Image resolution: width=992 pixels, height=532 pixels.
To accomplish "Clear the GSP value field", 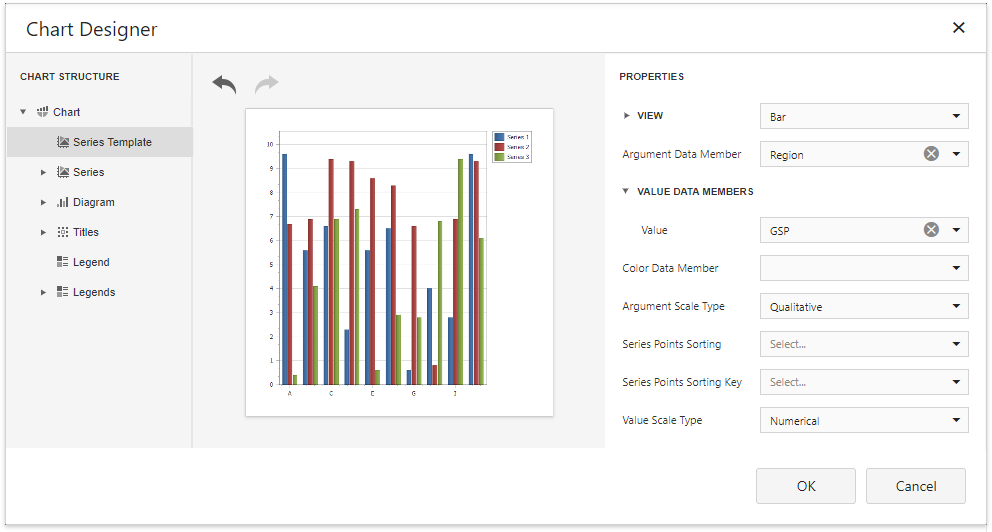I will 931,230.
